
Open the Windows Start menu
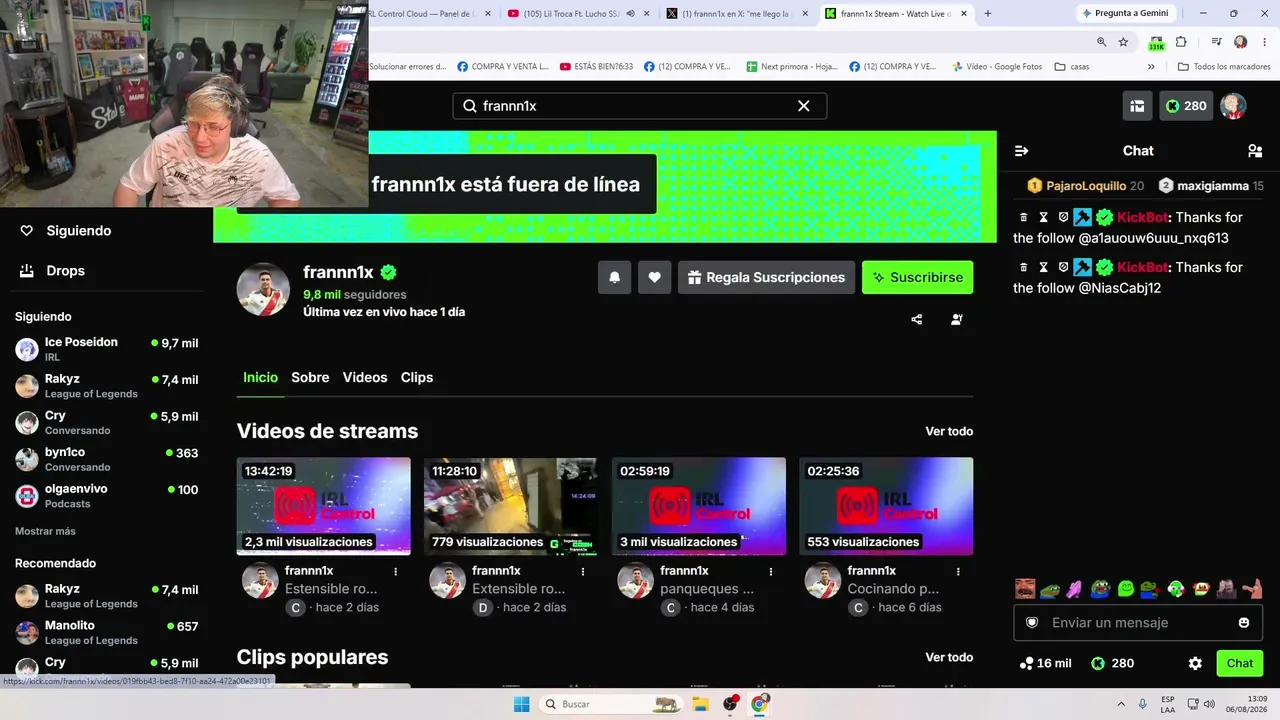521,704
